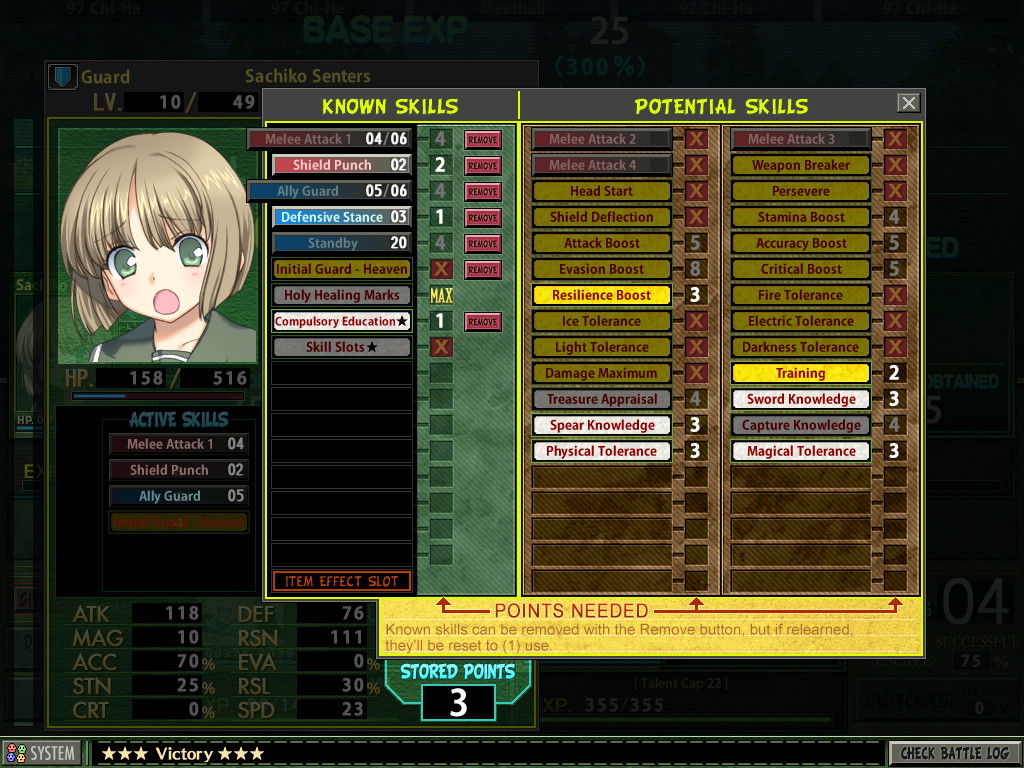Select Melee Attack 1 in known skills

pyautogui.click(x=330, y=138)
